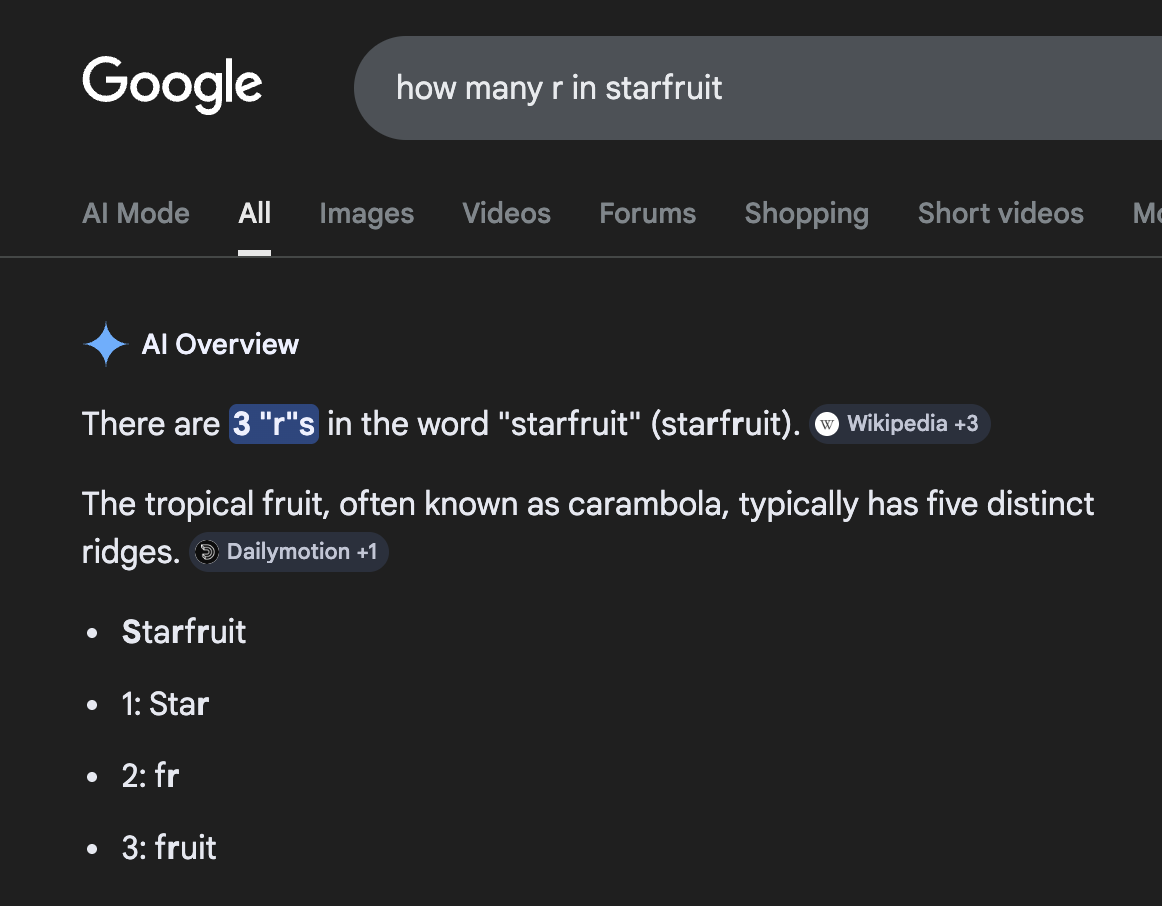Click the Wikipedia source icon
Viewport: 1162px width, 906px height.
point(827,424)
